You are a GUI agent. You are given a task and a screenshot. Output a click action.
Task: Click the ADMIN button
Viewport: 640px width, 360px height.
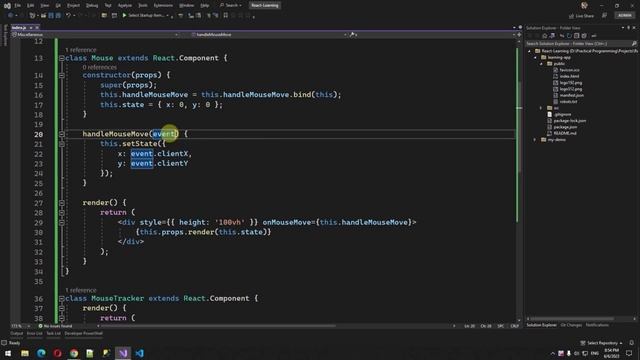624,16
